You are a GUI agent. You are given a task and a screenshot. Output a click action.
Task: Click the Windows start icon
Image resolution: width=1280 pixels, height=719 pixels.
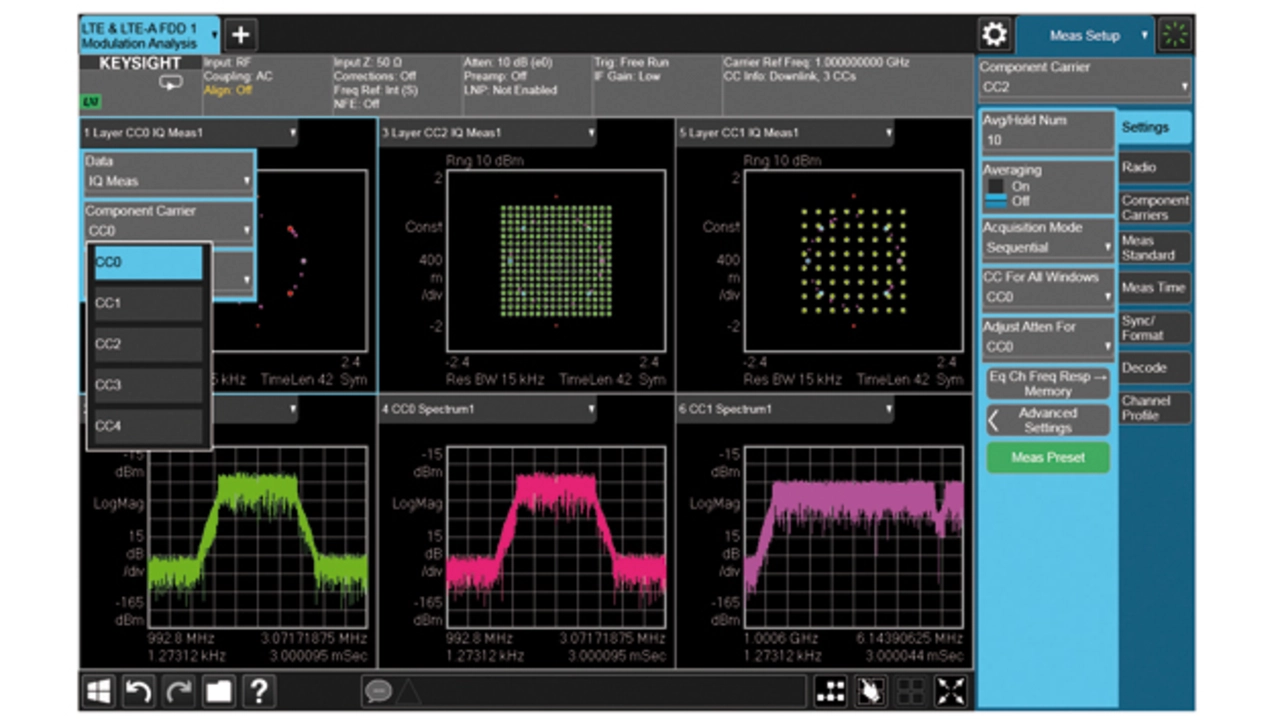[98, 691]
